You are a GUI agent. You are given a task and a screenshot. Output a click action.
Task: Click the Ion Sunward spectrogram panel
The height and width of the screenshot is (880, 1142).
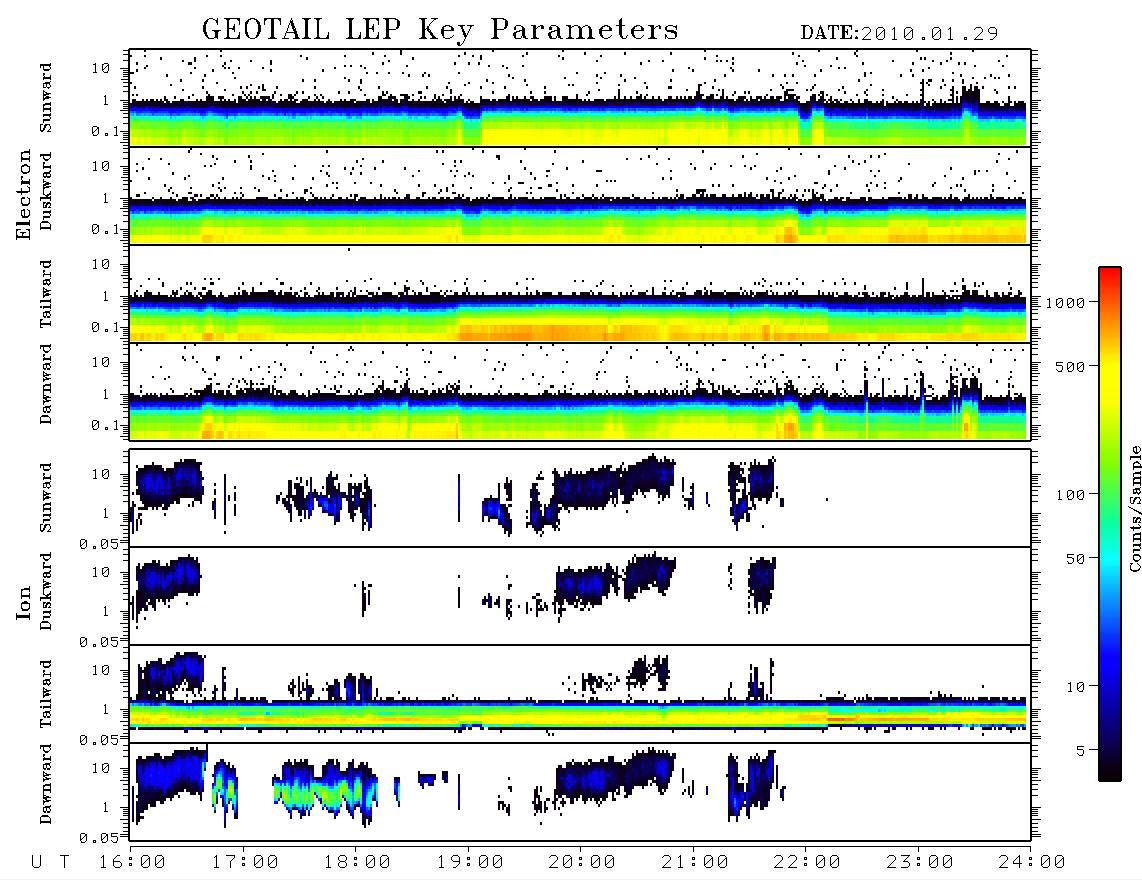tap(580, 498)
